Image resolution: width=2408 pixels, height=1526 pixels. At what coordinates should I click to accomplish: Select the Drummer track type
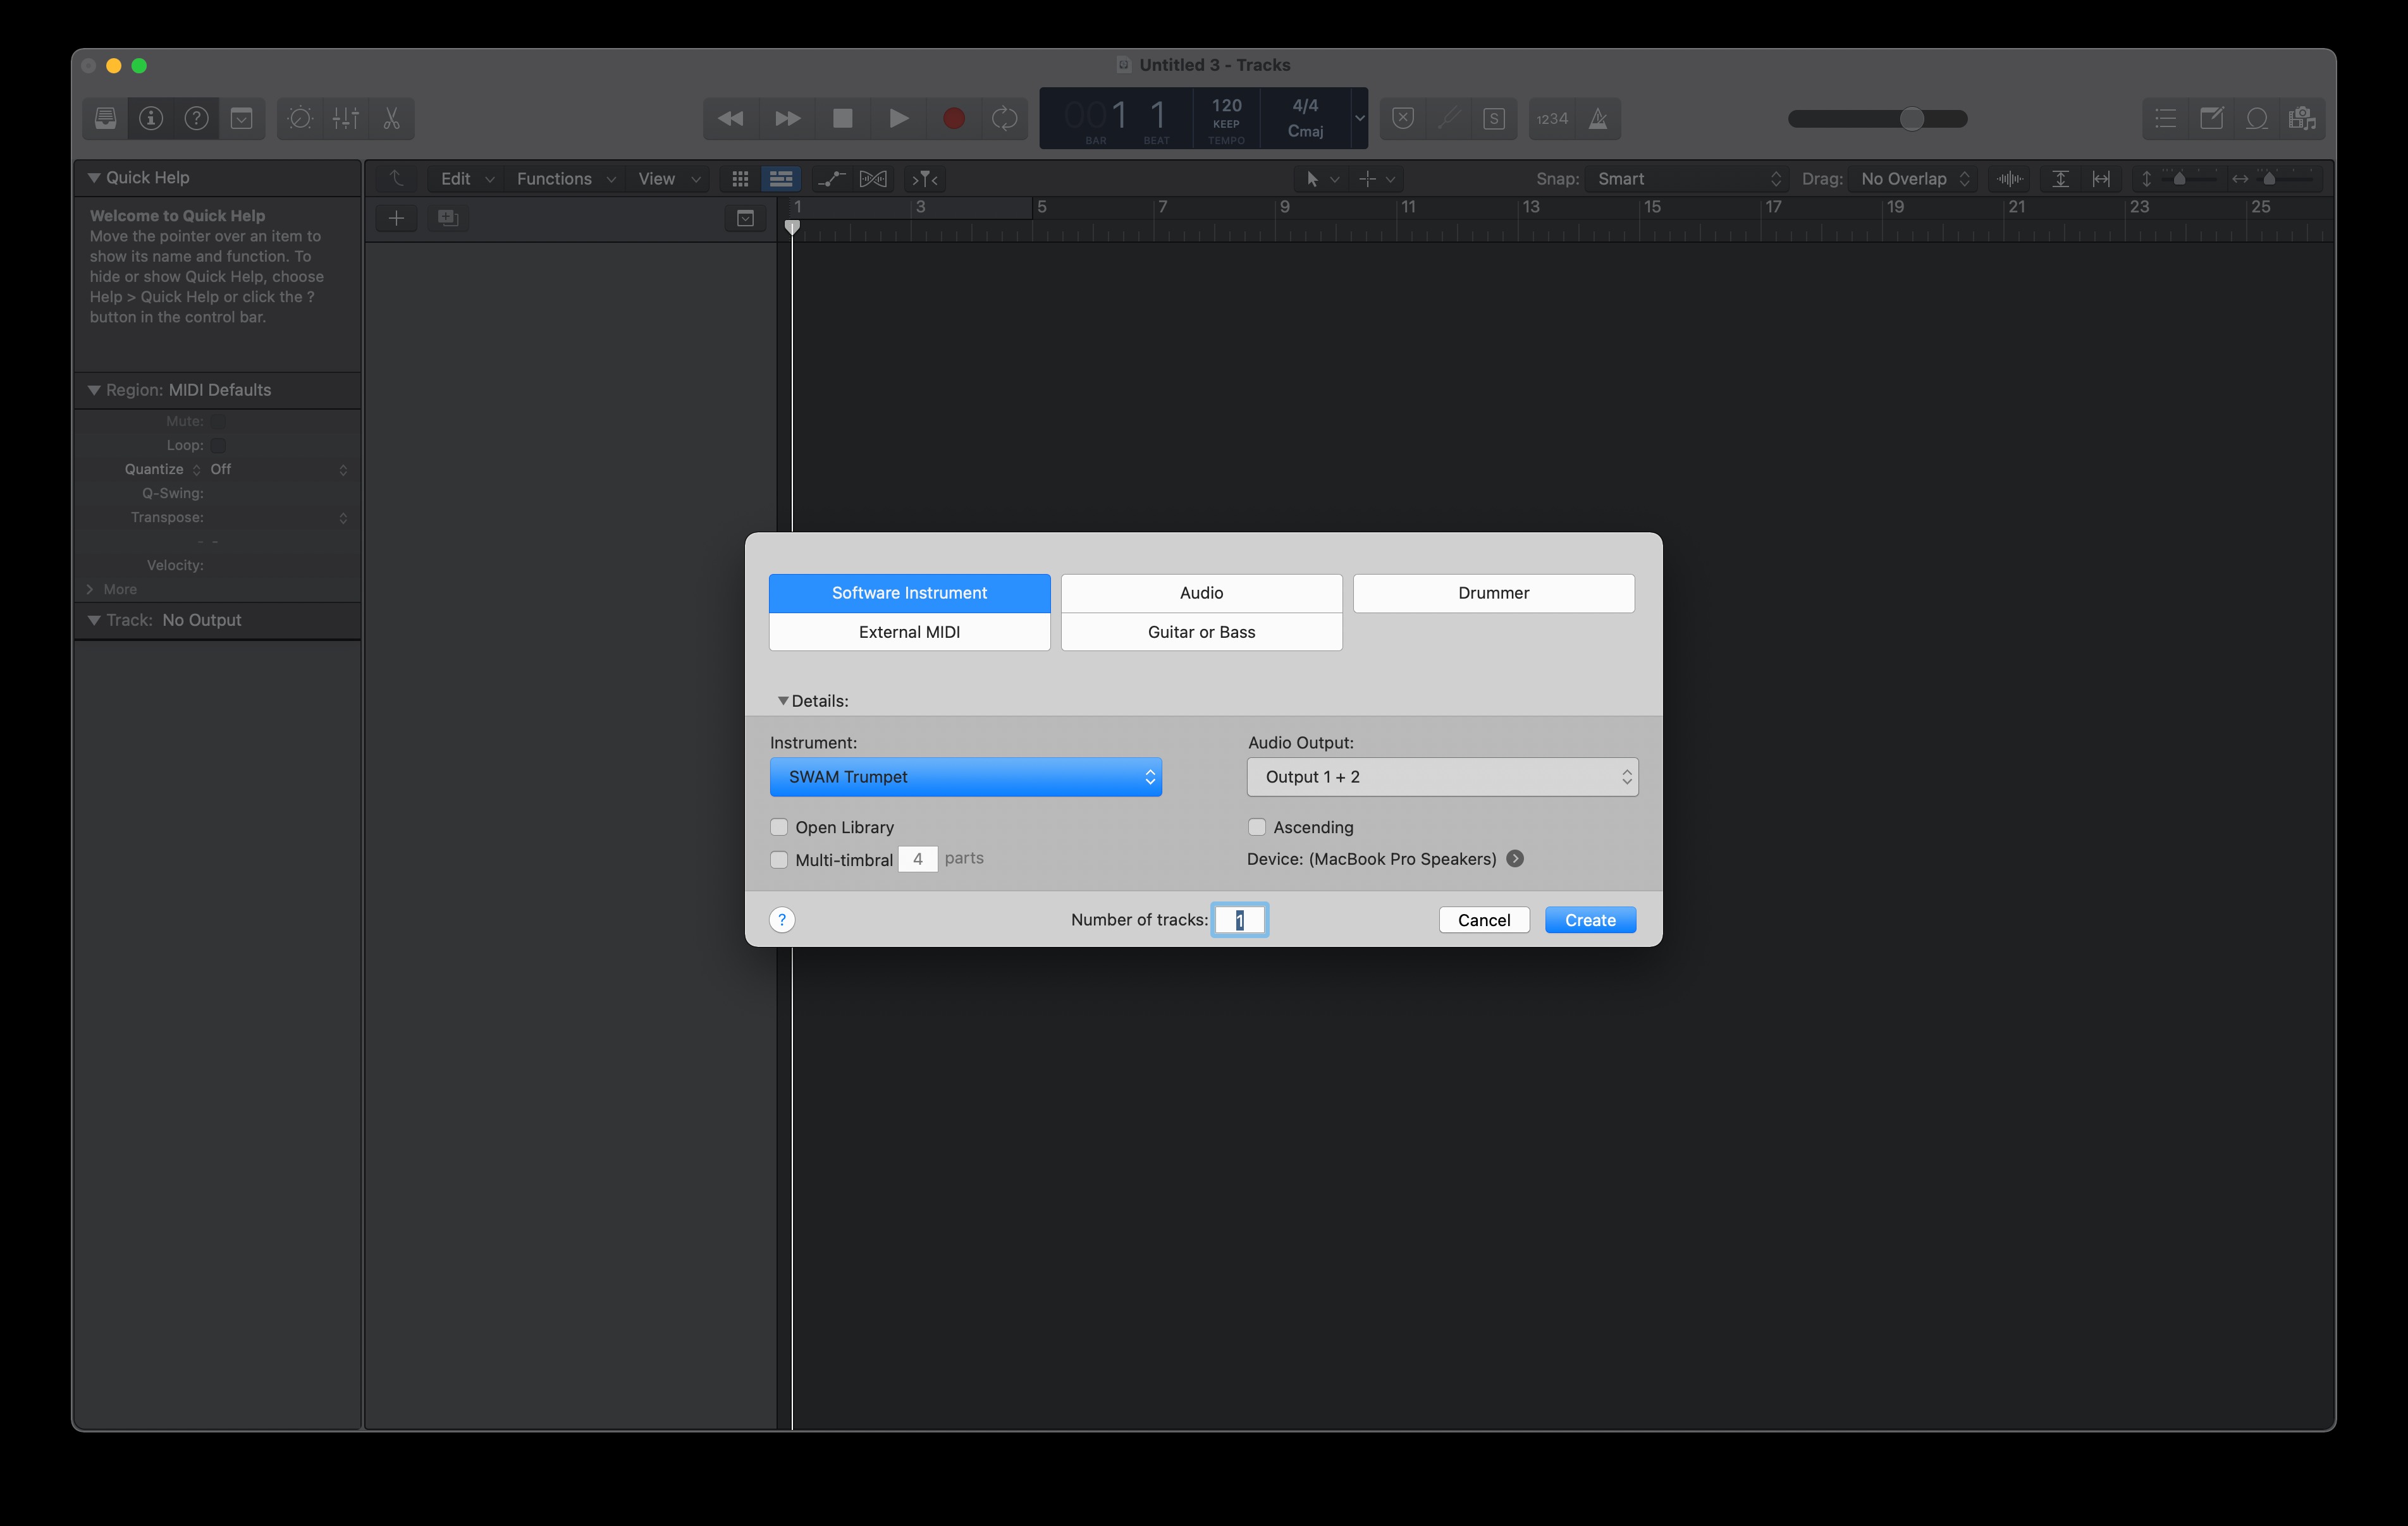(1493, 593)
